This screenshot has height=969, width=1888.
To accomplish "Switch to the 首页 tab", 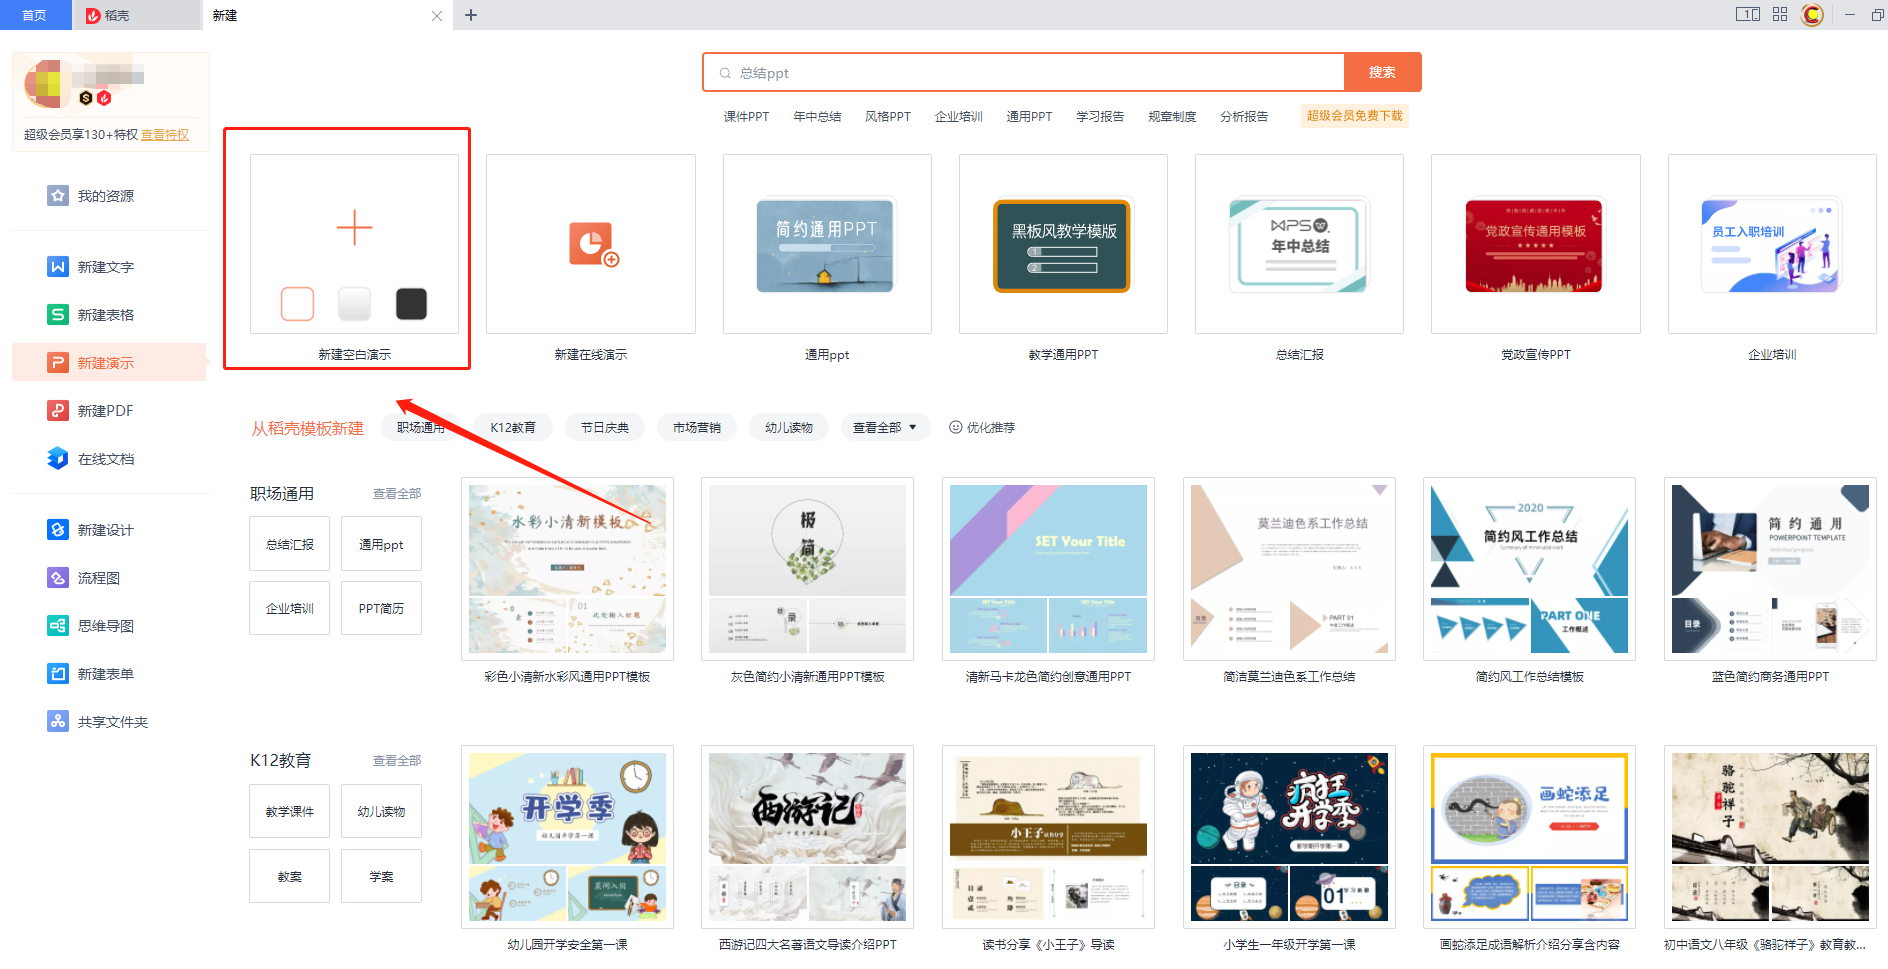I will pos(35,15).
